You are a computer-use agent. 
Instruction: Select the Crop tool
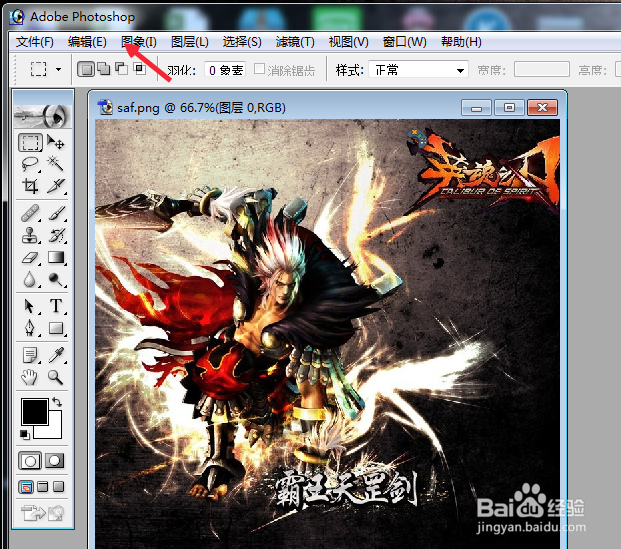coord(30,185)
